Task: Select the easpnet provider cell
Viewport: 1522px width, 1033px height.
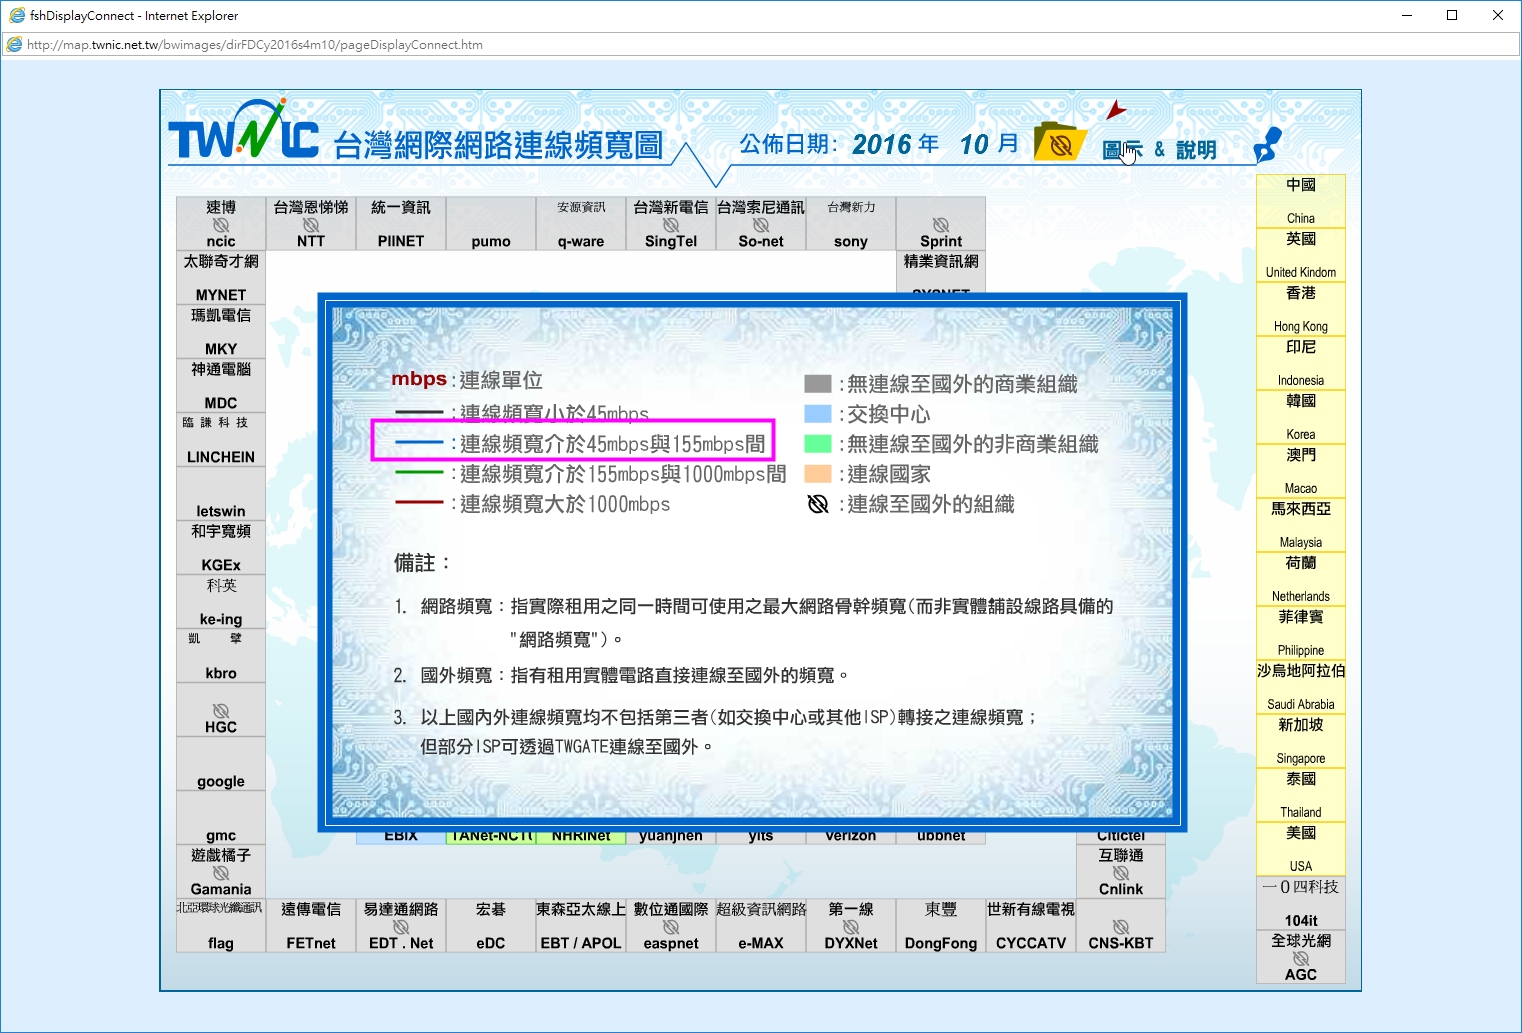Action: [671, 925]
